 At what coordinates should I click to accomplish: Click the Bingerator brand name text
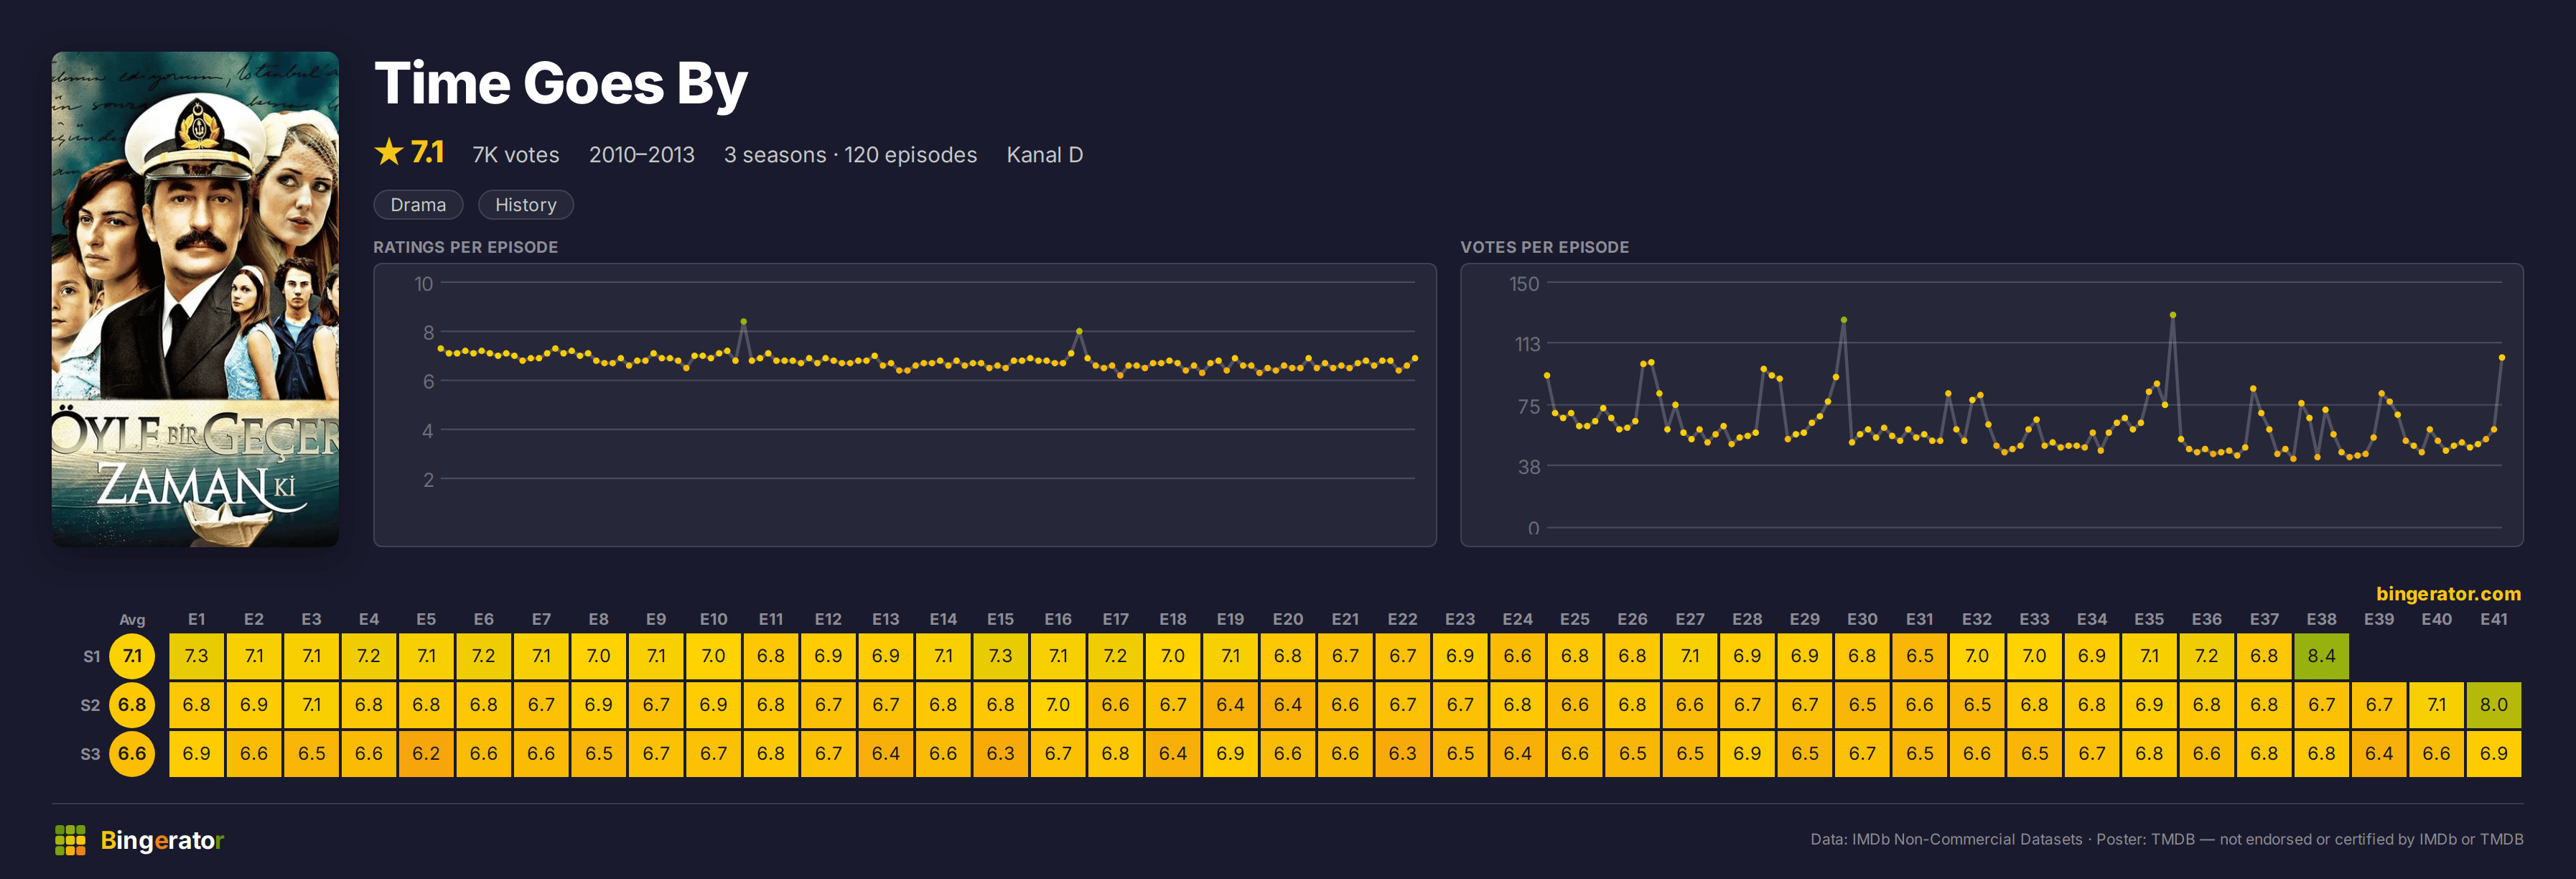click(x=162, y=840)
